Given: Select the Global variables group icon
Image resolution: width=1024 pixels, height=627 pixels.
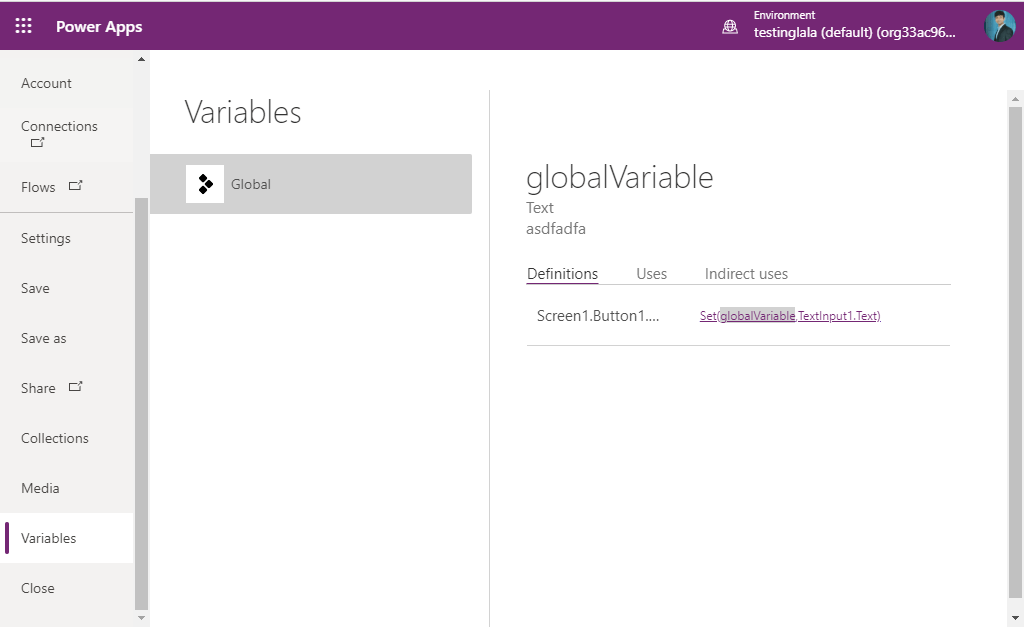Looking at the screenshot, I should (x=205, y=184).
